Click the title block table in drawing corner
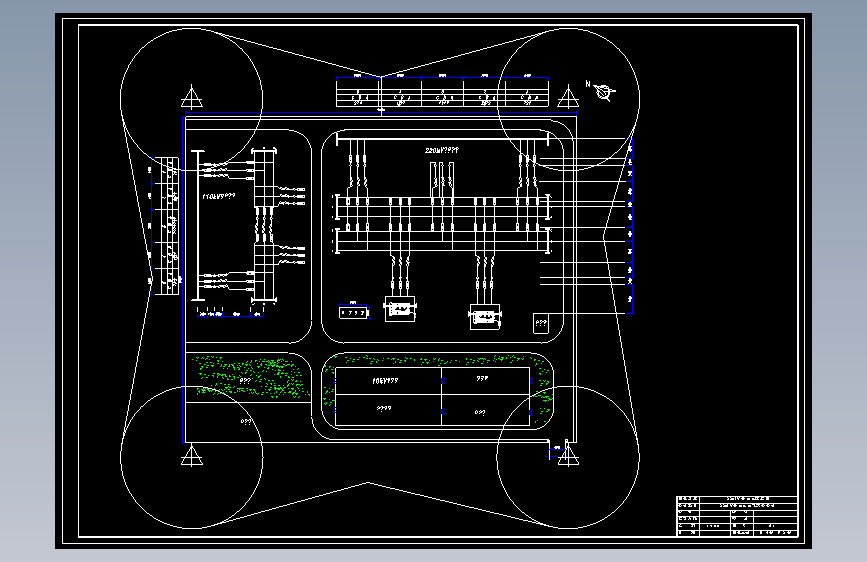This screenshot has width=867, height=562. click(737, 516)
